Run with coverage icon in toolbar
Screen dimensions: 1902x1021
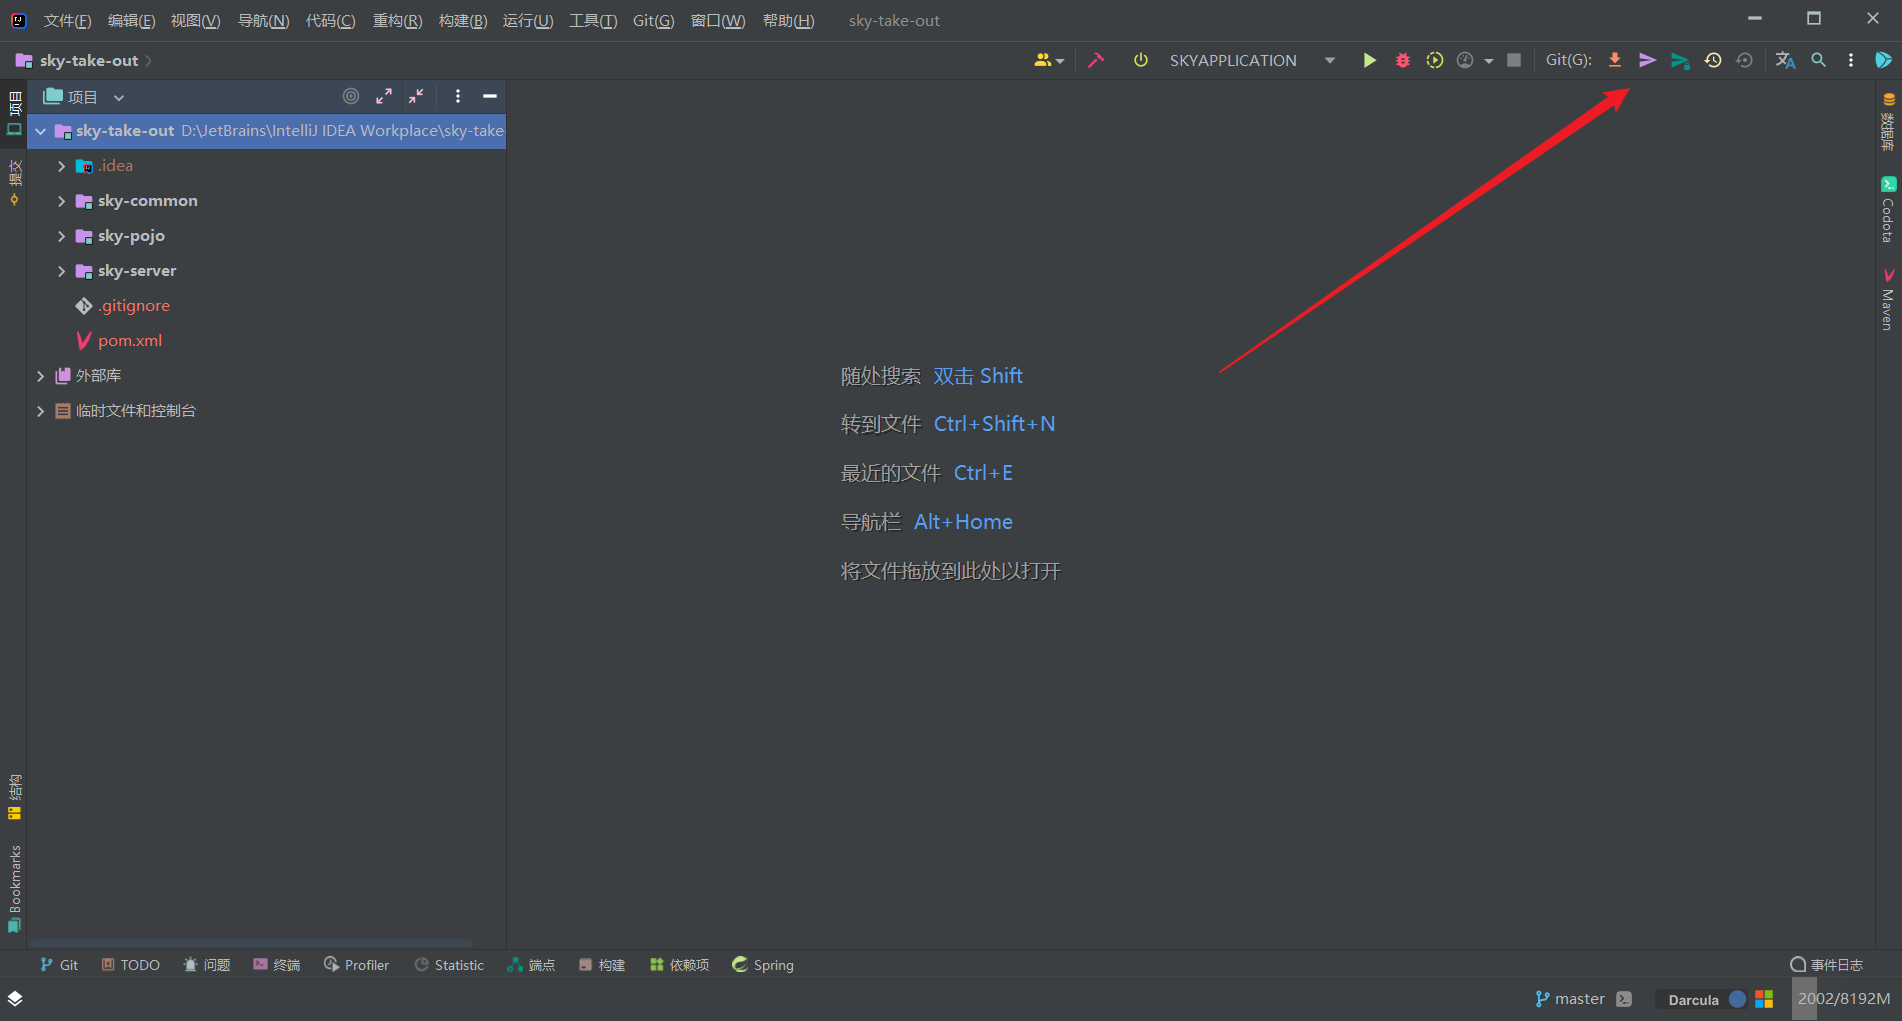(1434, 60)
